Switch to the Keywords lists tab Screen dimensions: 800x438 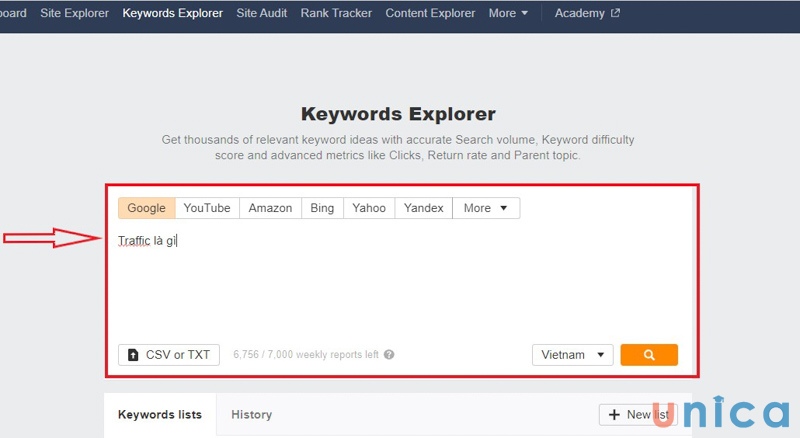pos(160,415)
